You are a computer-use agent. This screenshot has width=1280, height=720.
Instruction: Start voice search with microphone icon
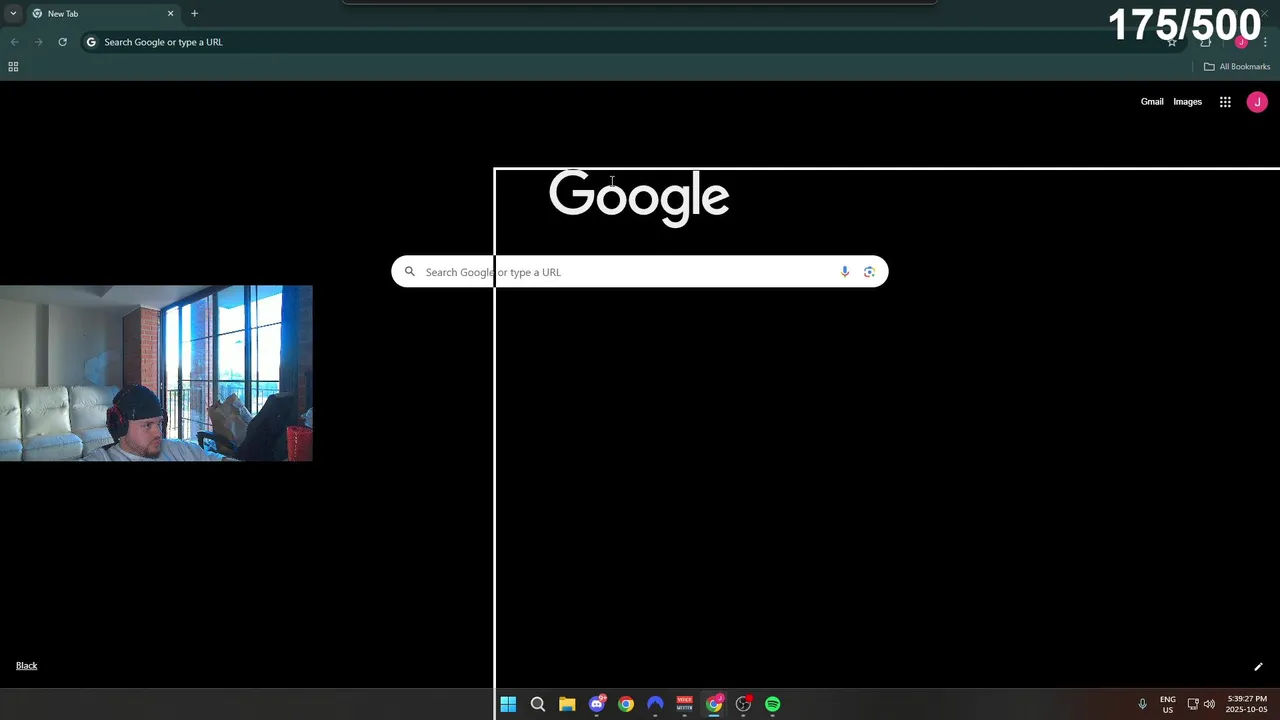tap(845, 272)
